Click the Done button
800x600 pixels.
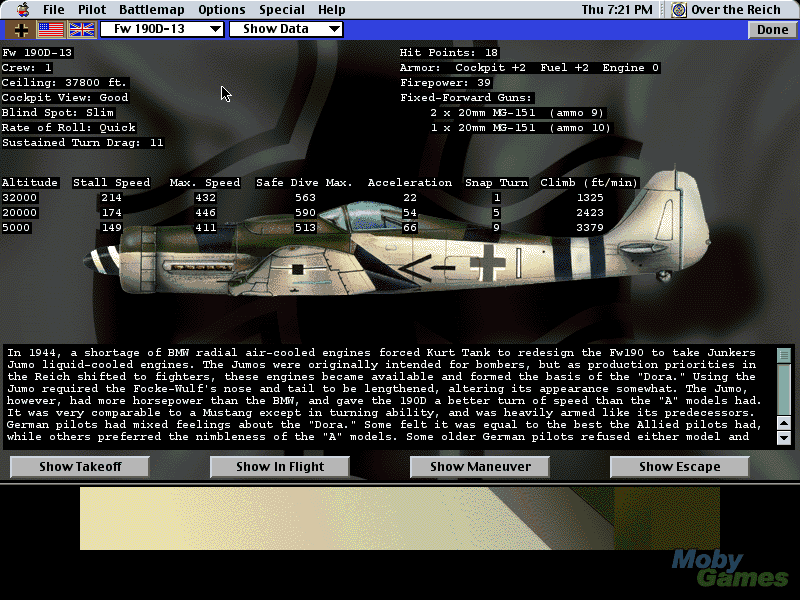(772, 30)
